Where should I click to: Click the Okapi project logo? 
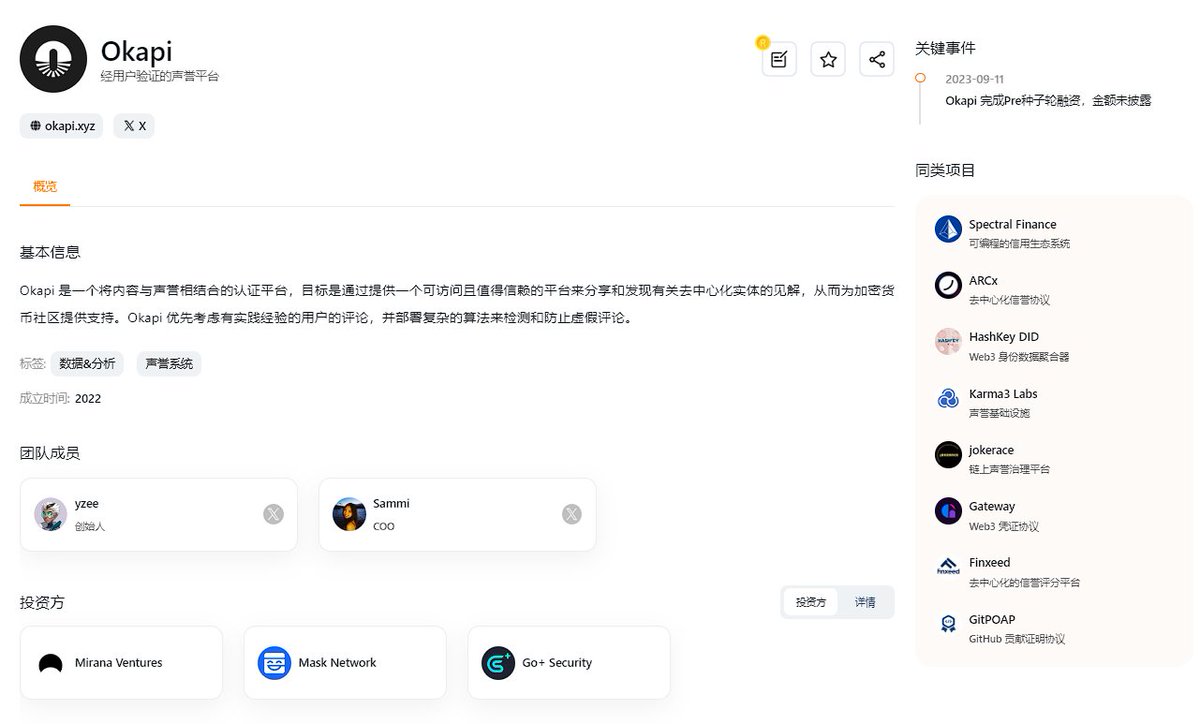[53, 59]
